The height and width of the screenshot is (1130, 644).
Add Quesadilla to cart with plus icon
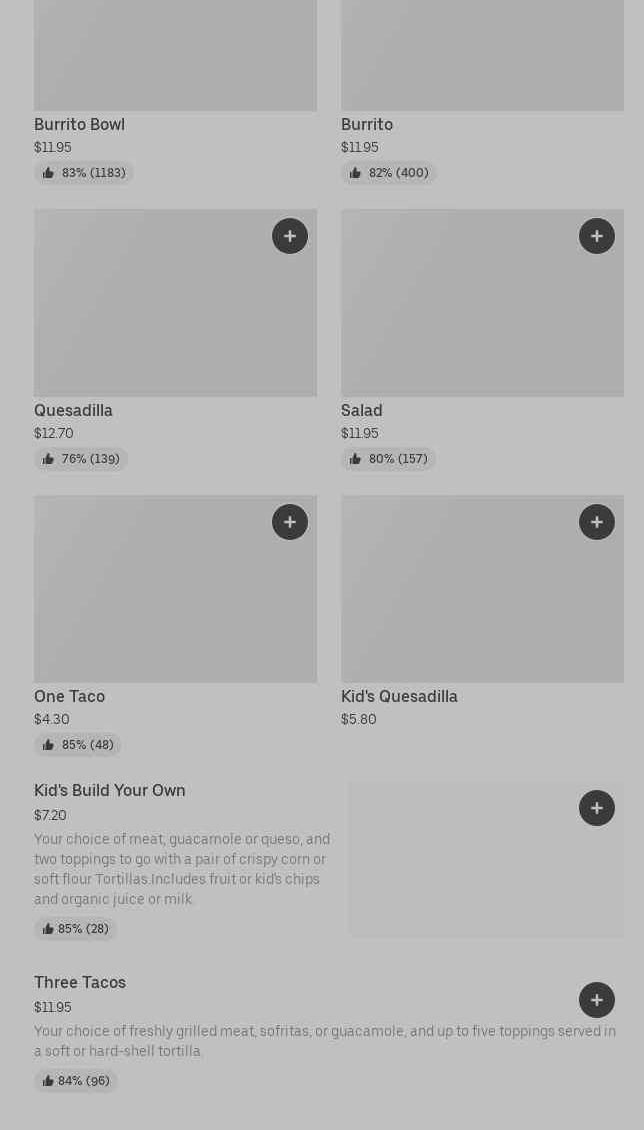pyautogui.click(x=290, y=236)
